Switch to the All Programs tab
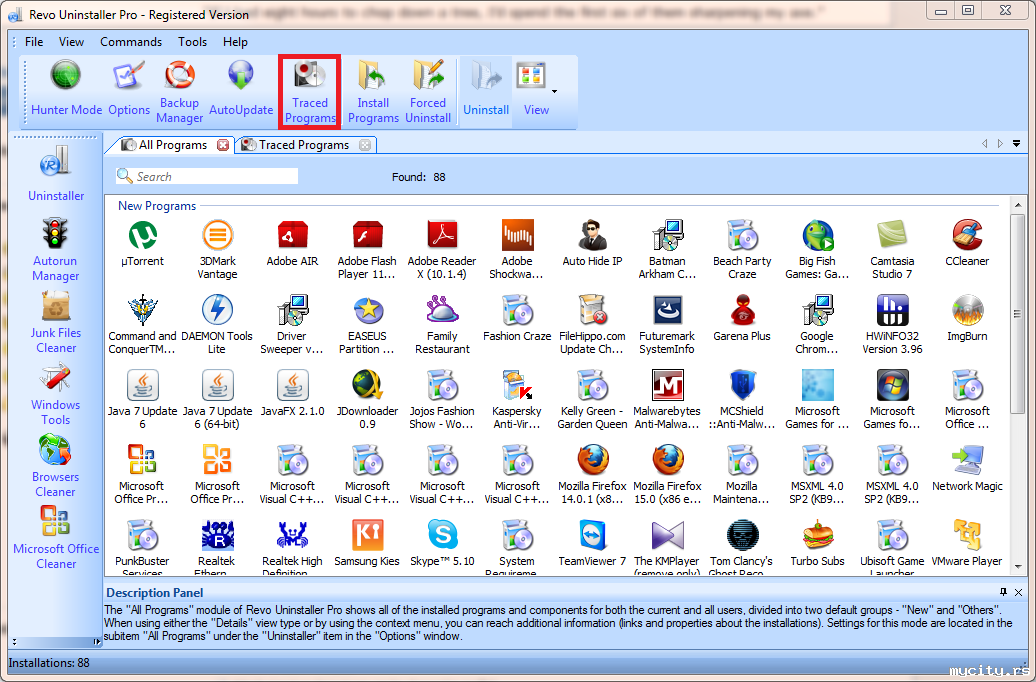This screenshot has height=682, width=1036. point(172,145)
